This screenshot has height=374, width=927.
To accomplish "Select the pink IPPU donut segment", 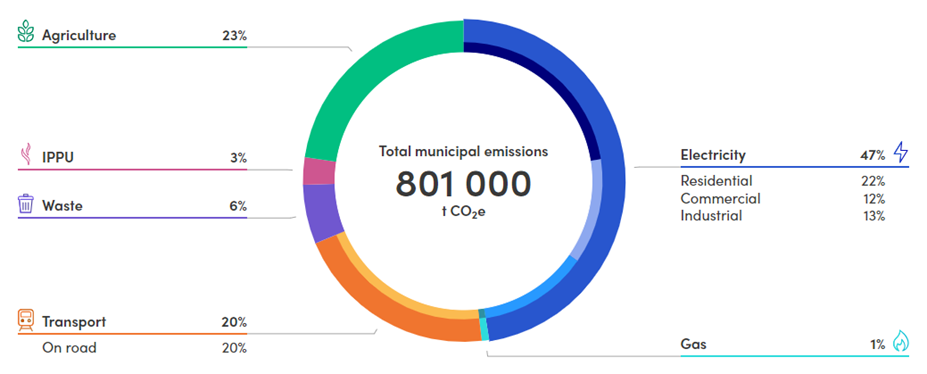I will coord(319,171).
